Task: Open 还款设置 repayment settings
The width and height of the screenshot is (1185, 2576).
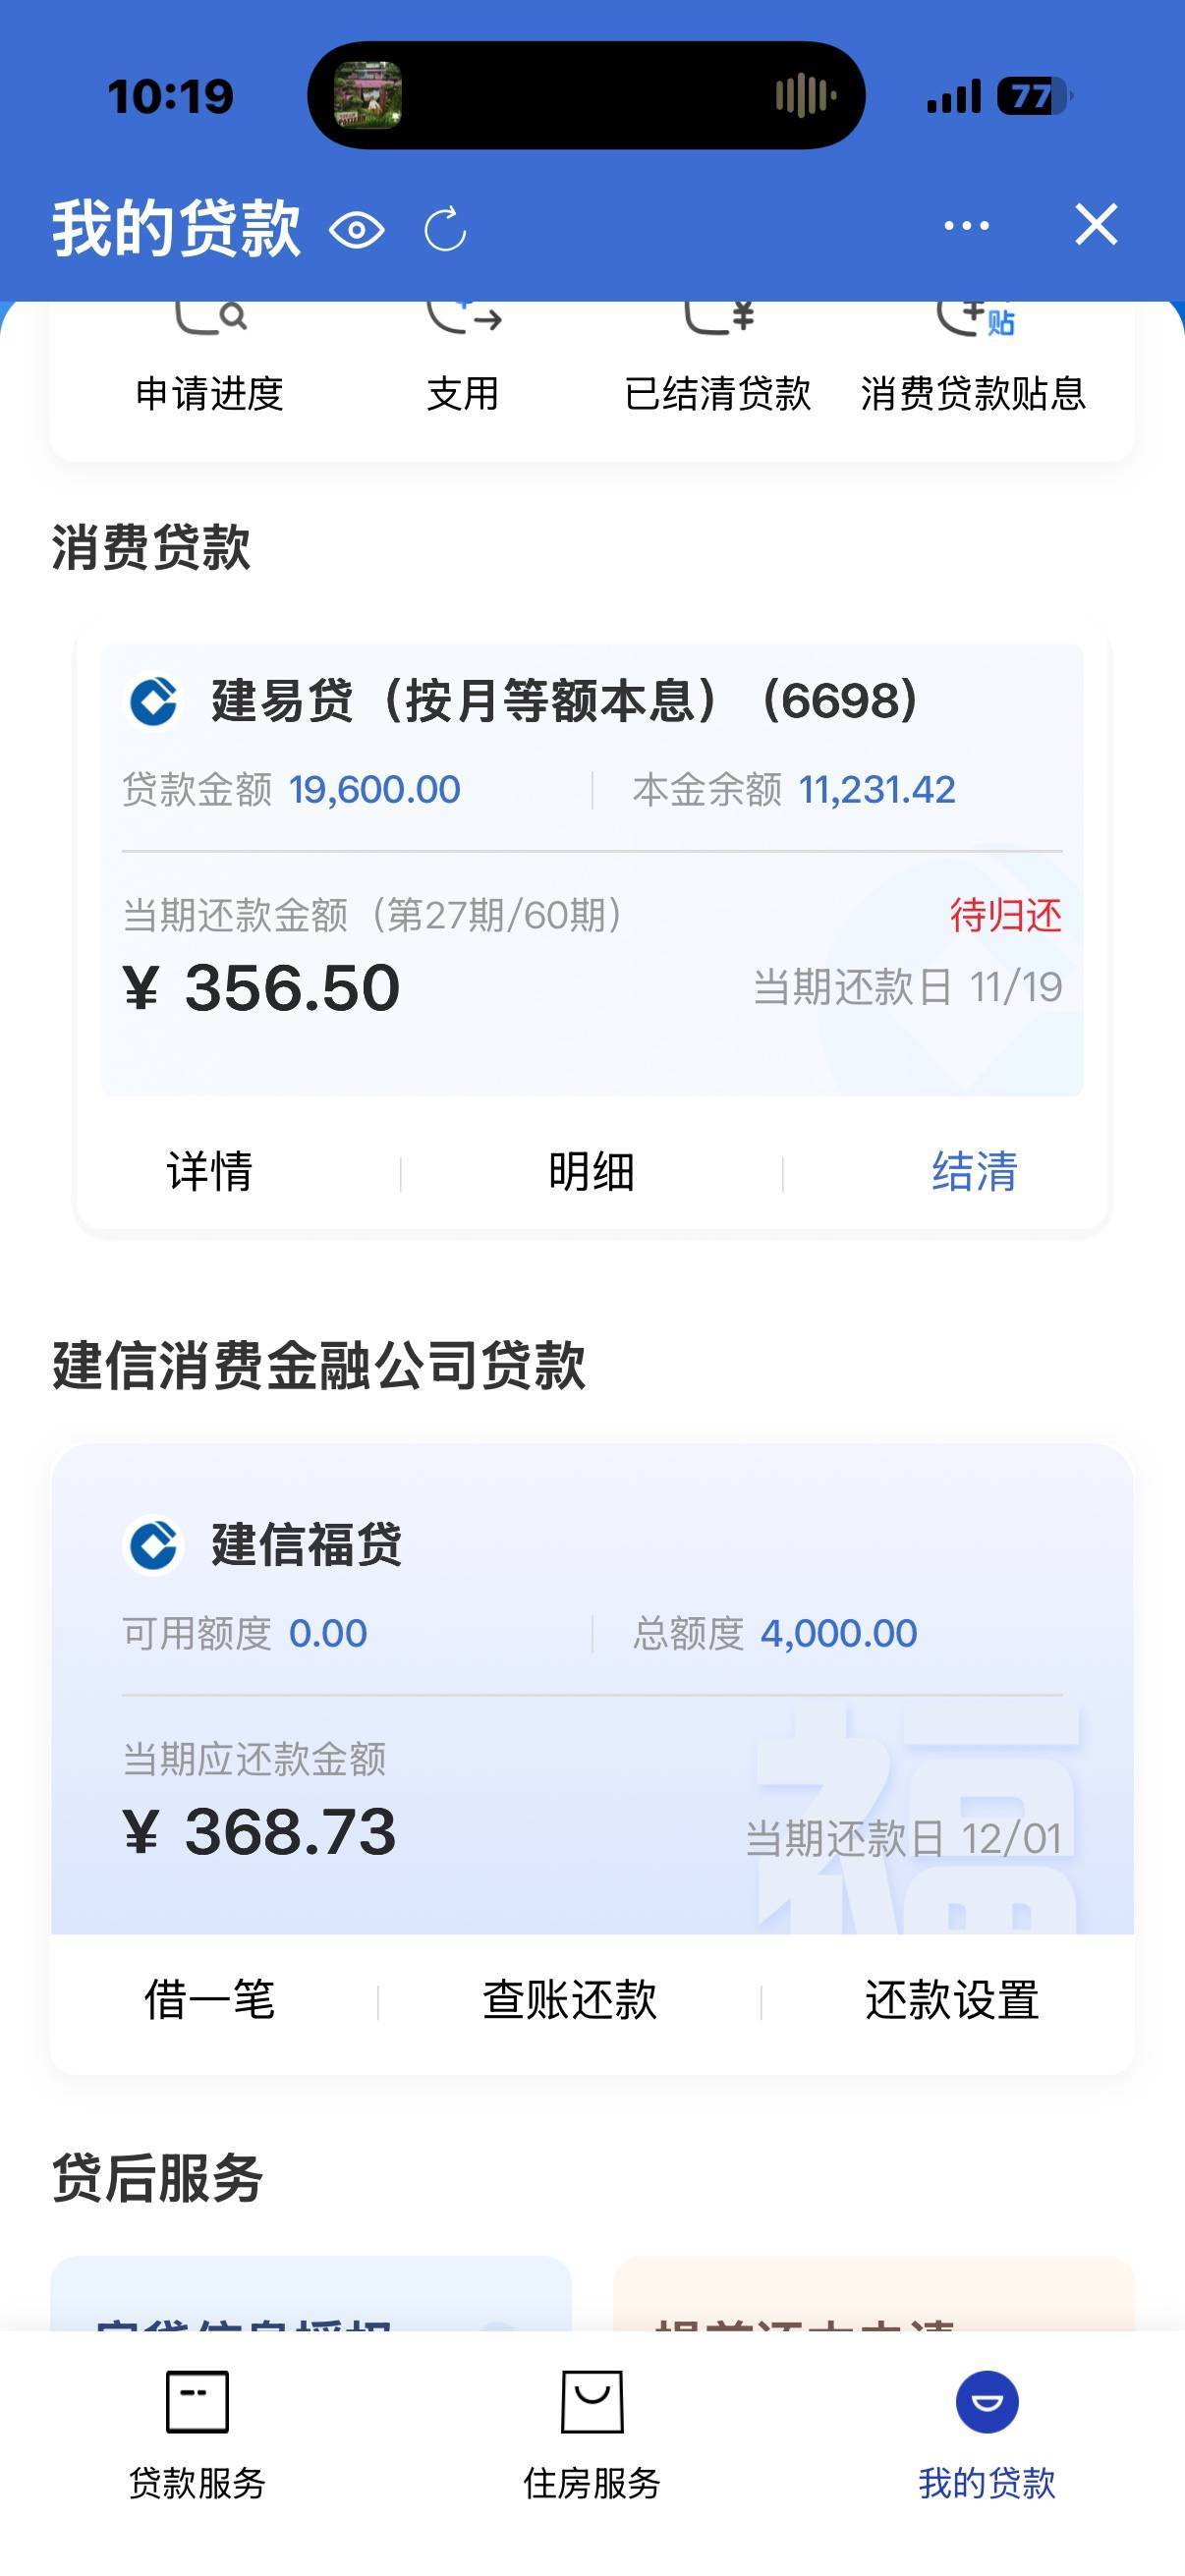Action: point(951,2000)
